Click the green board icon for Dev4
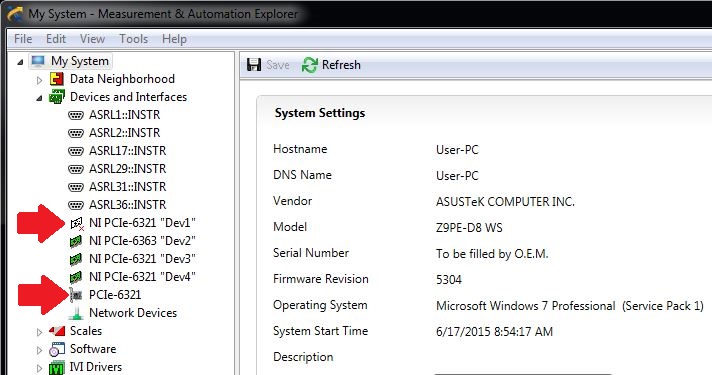The height and width of the screenshot is (375, 712). 76,277
